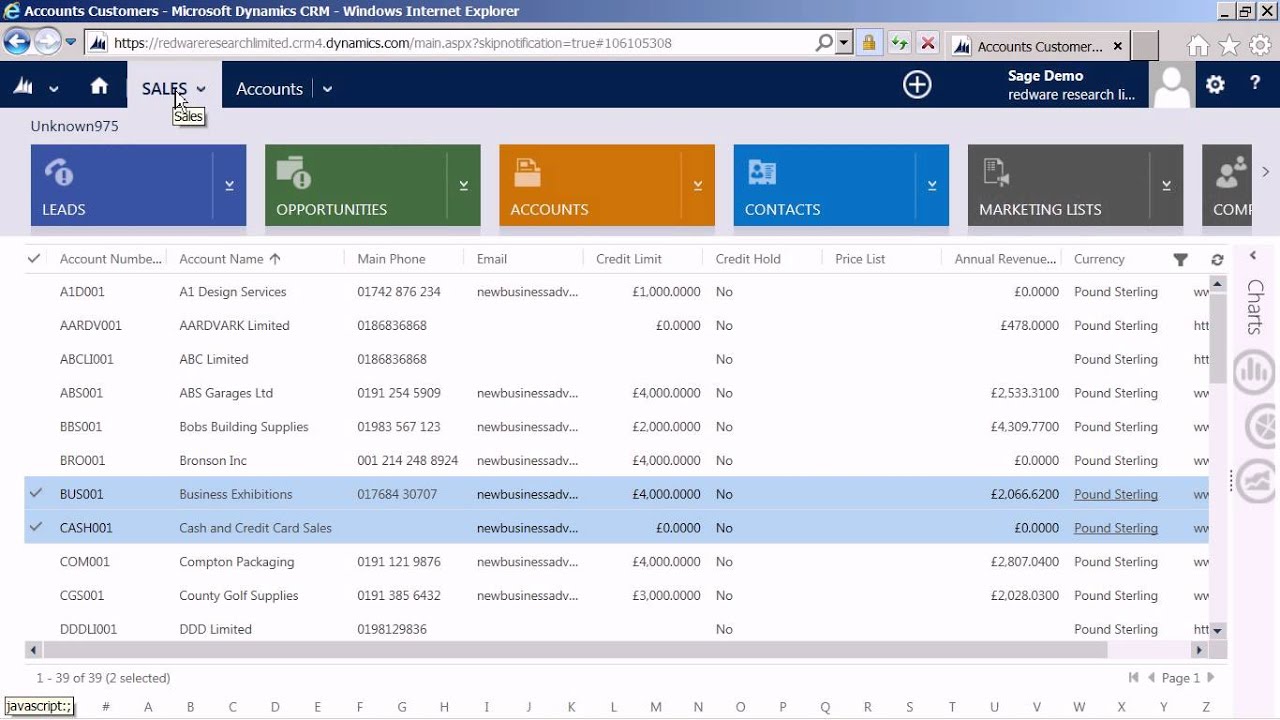
Task: Refresh the grid with the refresh icon
Action: pos(1217,260)
